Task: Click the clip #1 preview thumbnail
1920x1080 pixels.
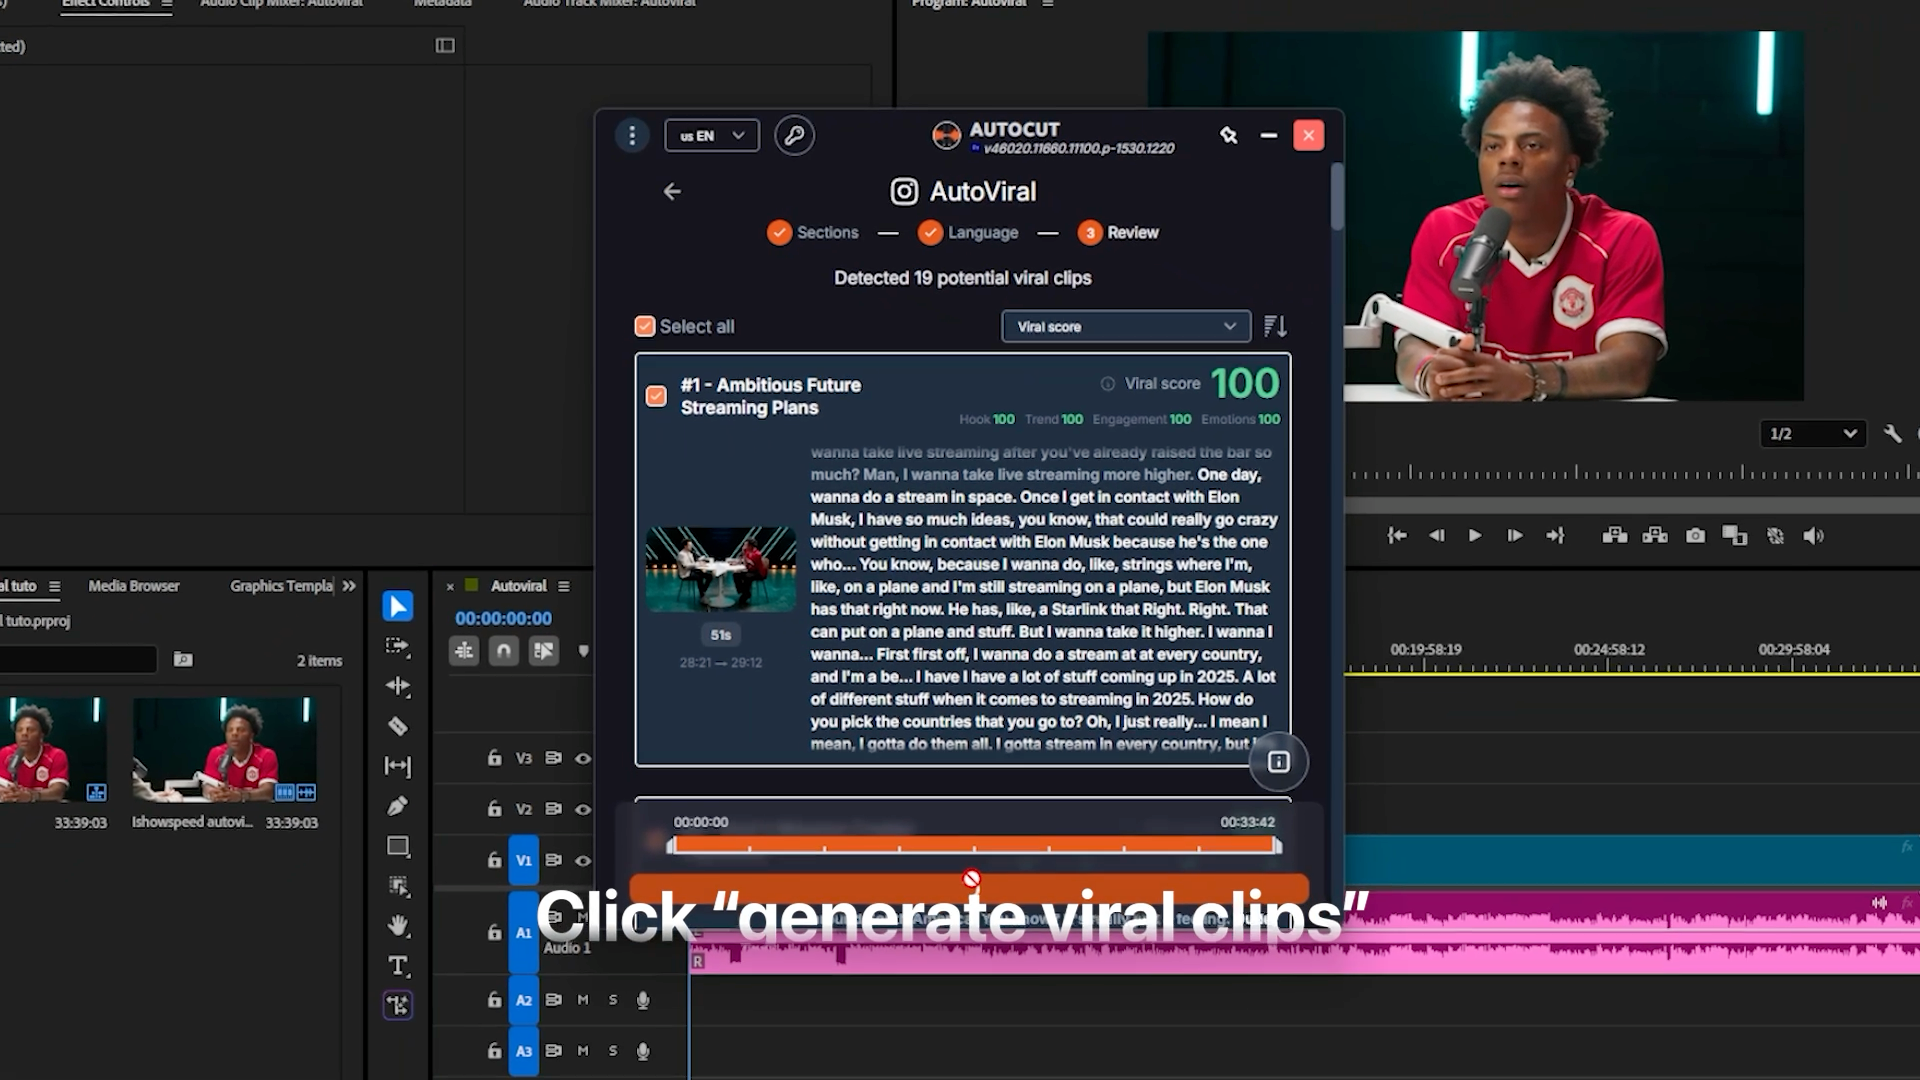Action: (721, 569)
